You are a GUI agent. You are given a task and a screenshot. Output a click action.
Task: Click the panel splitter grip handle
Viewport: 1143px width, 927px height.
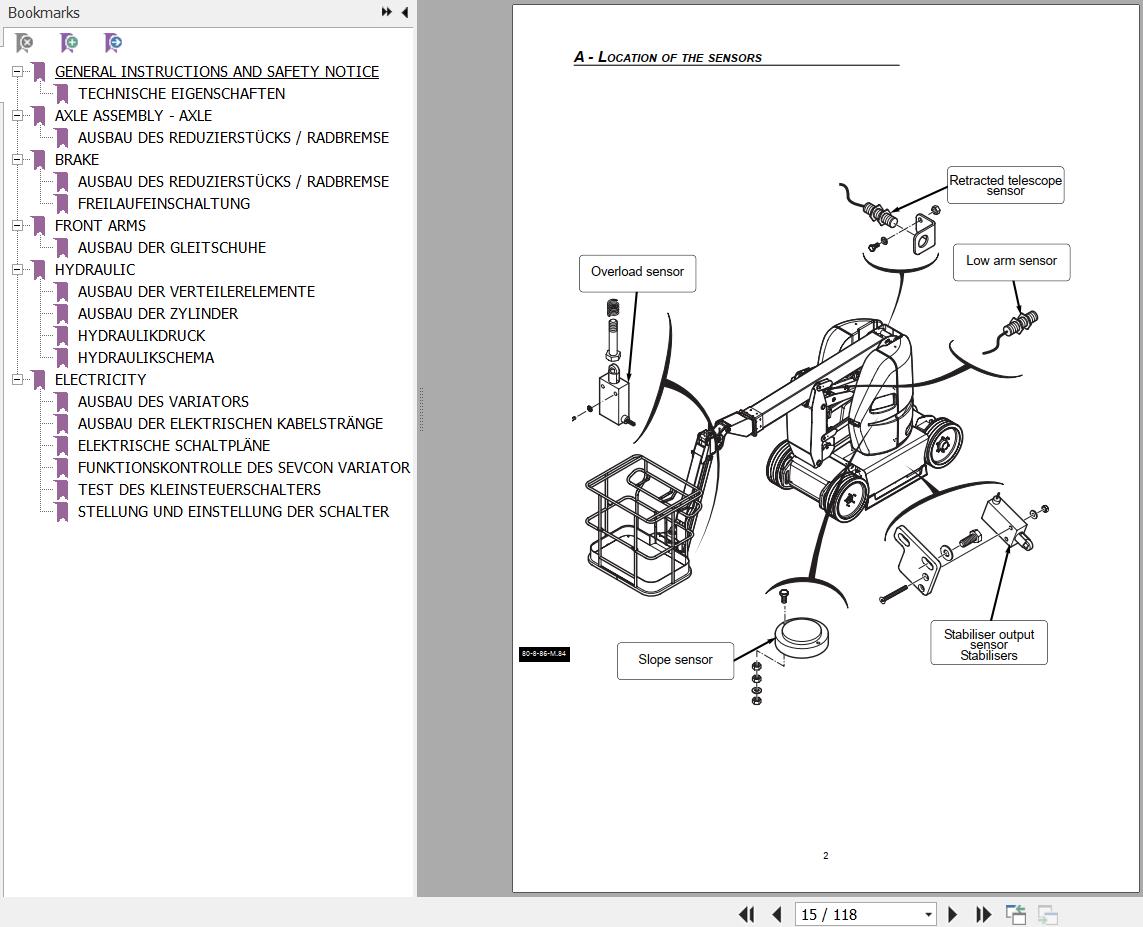(421, 409)
